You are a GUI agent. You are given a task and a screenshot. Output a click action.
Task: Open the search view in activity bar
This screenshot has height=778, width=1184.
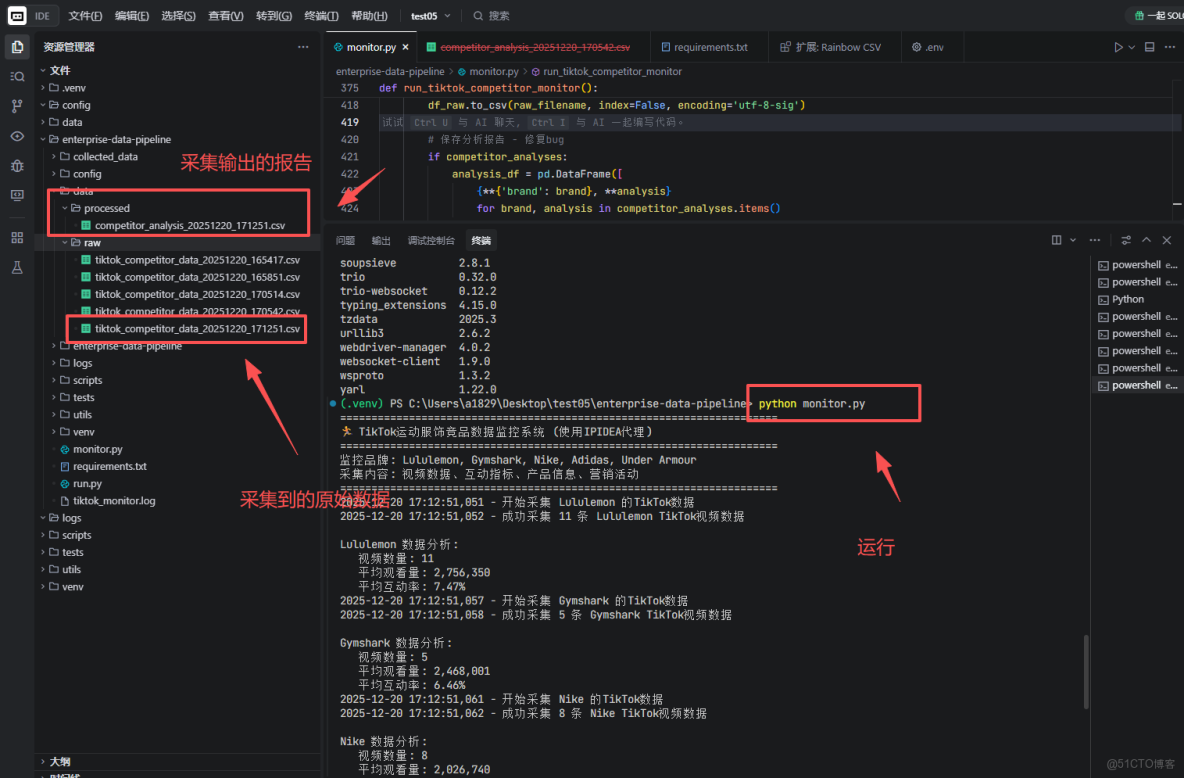[x=17, y=76]
